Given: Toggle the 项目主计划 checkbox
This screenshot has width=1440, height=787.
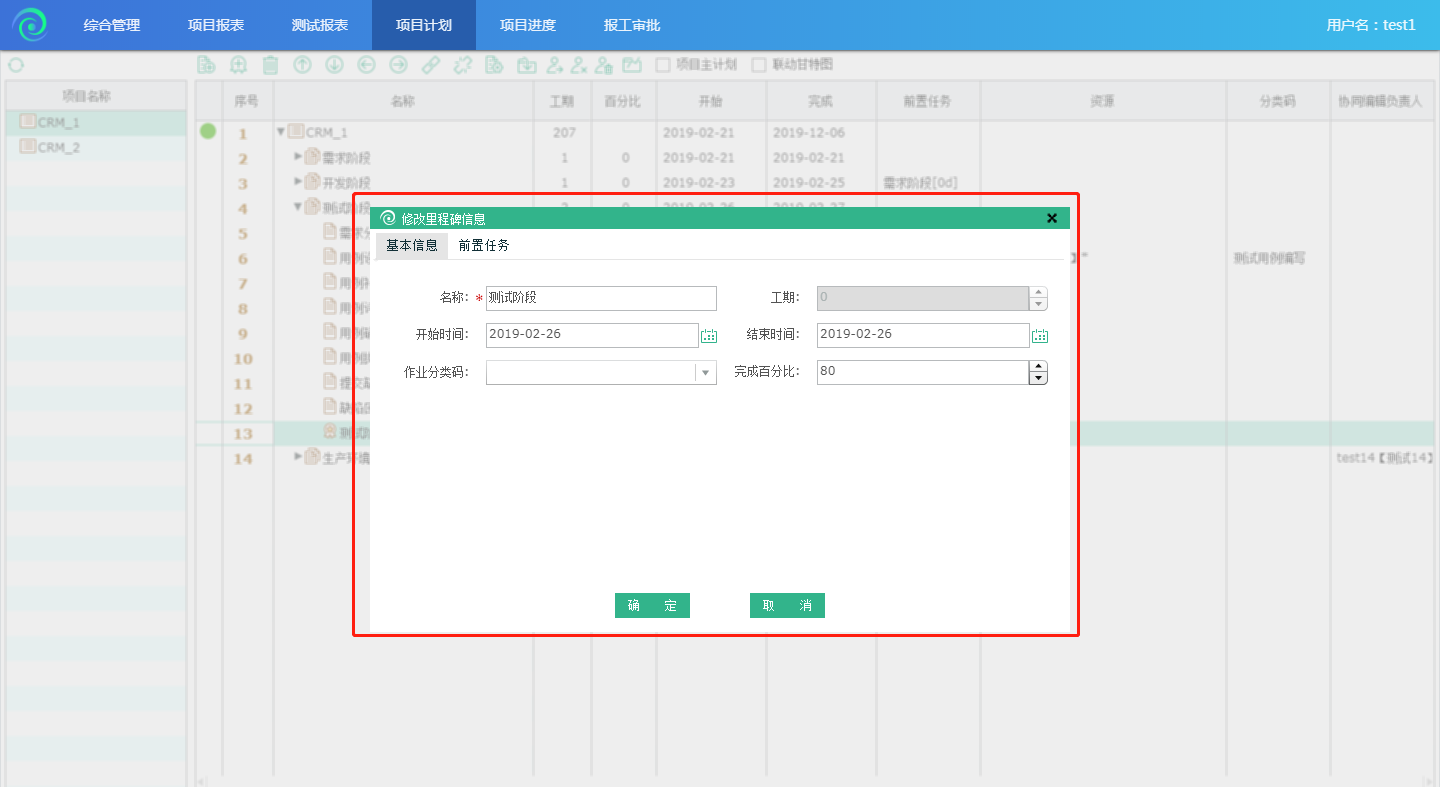Looking at the screenshot, I should (662, 65).
